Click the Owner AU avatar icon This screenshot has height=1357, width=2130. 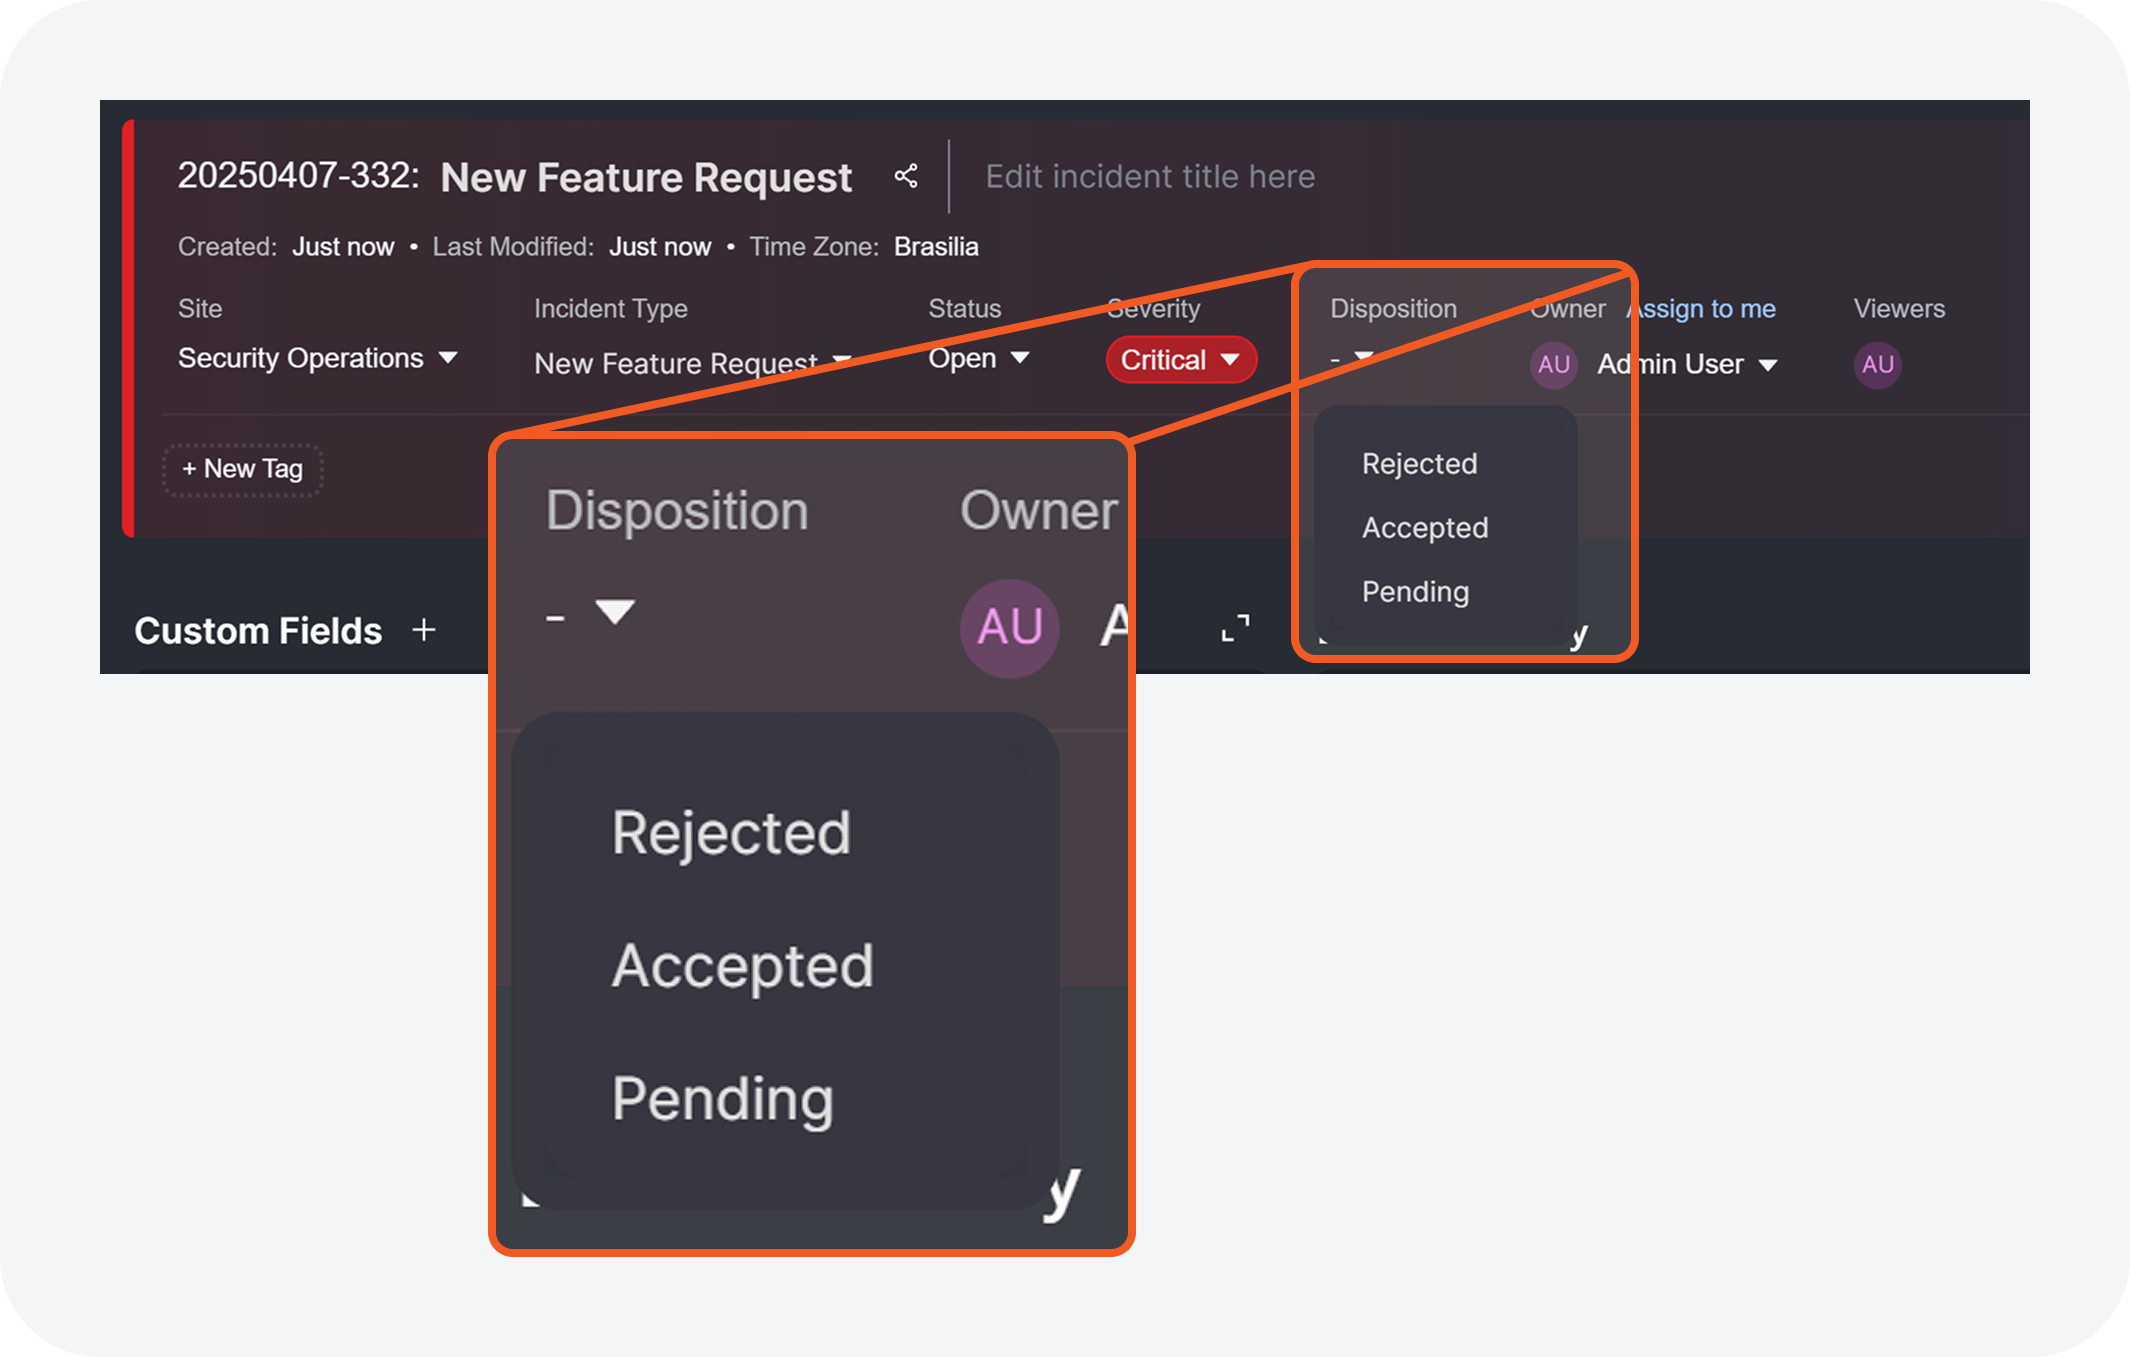pyautogui.click(x=1553, y=364)
